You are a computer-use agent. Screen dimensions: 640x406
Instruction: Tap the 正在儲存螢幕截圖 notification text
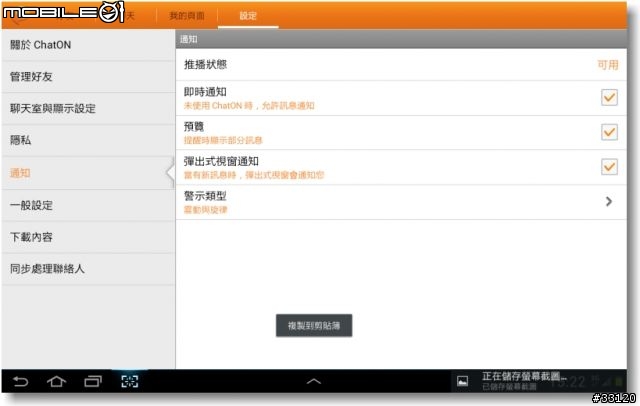click(x=524, y=376)
